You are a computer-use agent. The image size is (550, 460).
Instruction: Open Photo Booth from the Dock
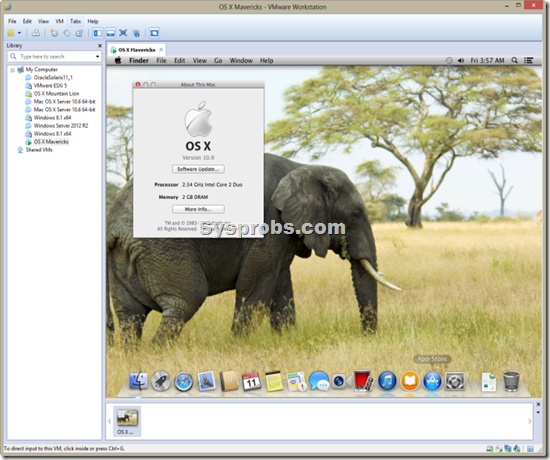tap(364, 381)
